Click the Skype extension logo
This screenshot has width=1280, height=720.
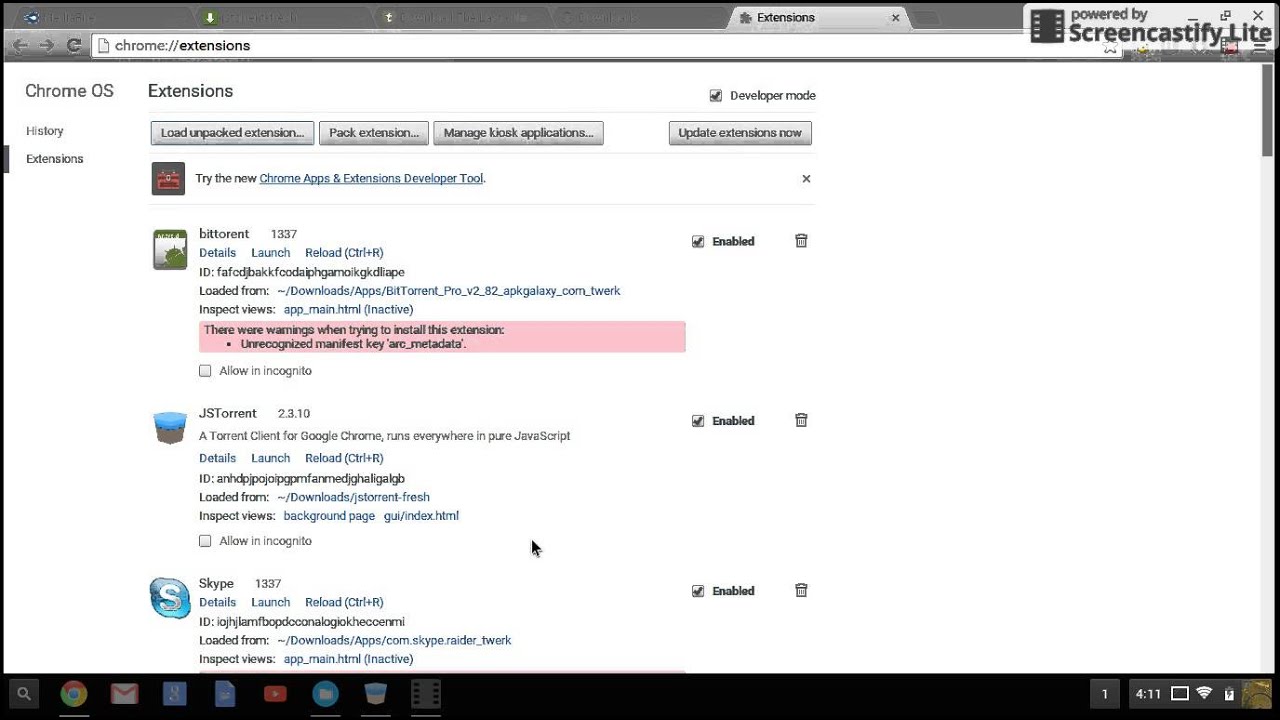coord(170,598)
